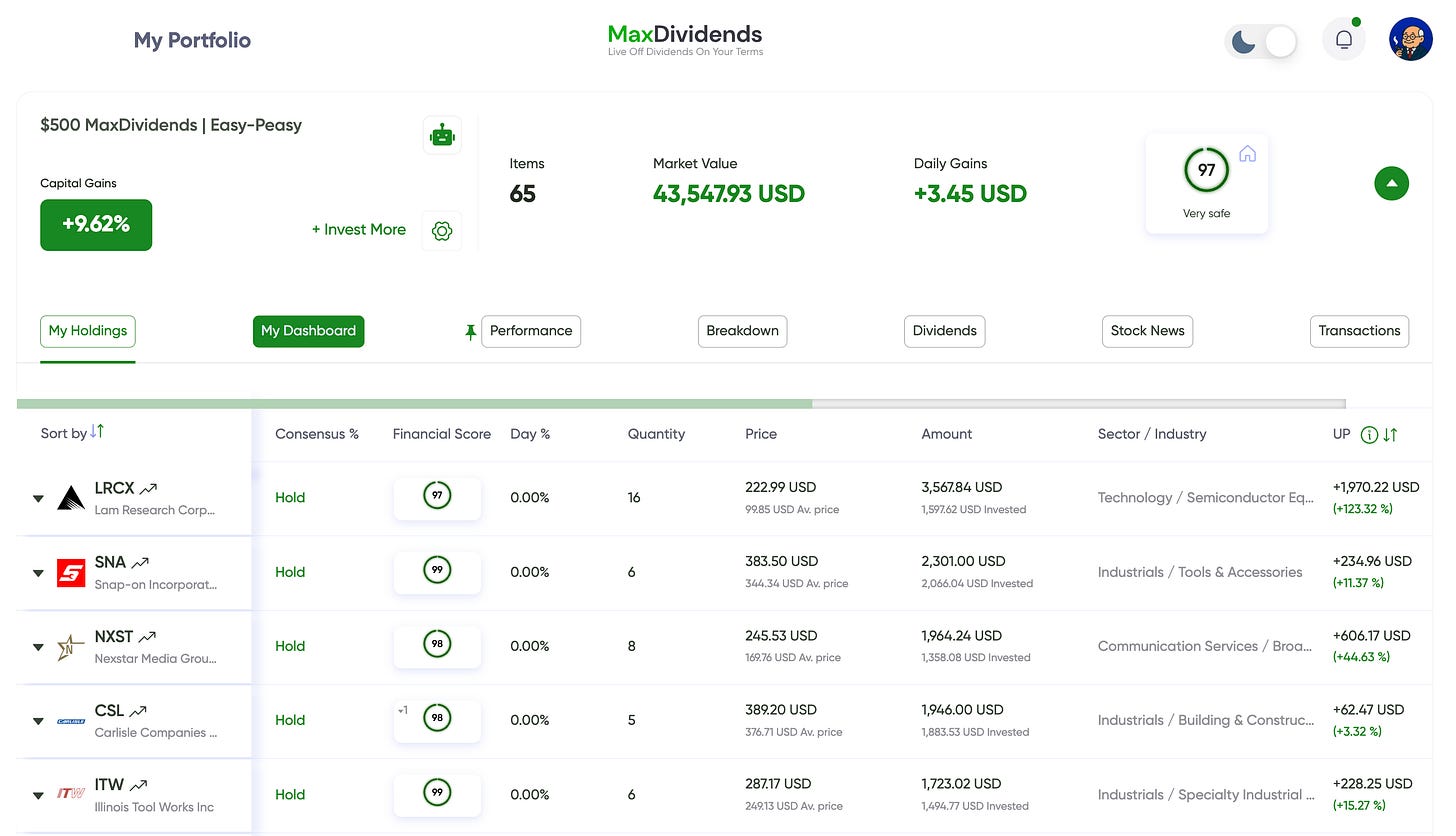Sort by UP column arrows

tap(1390, 434)
